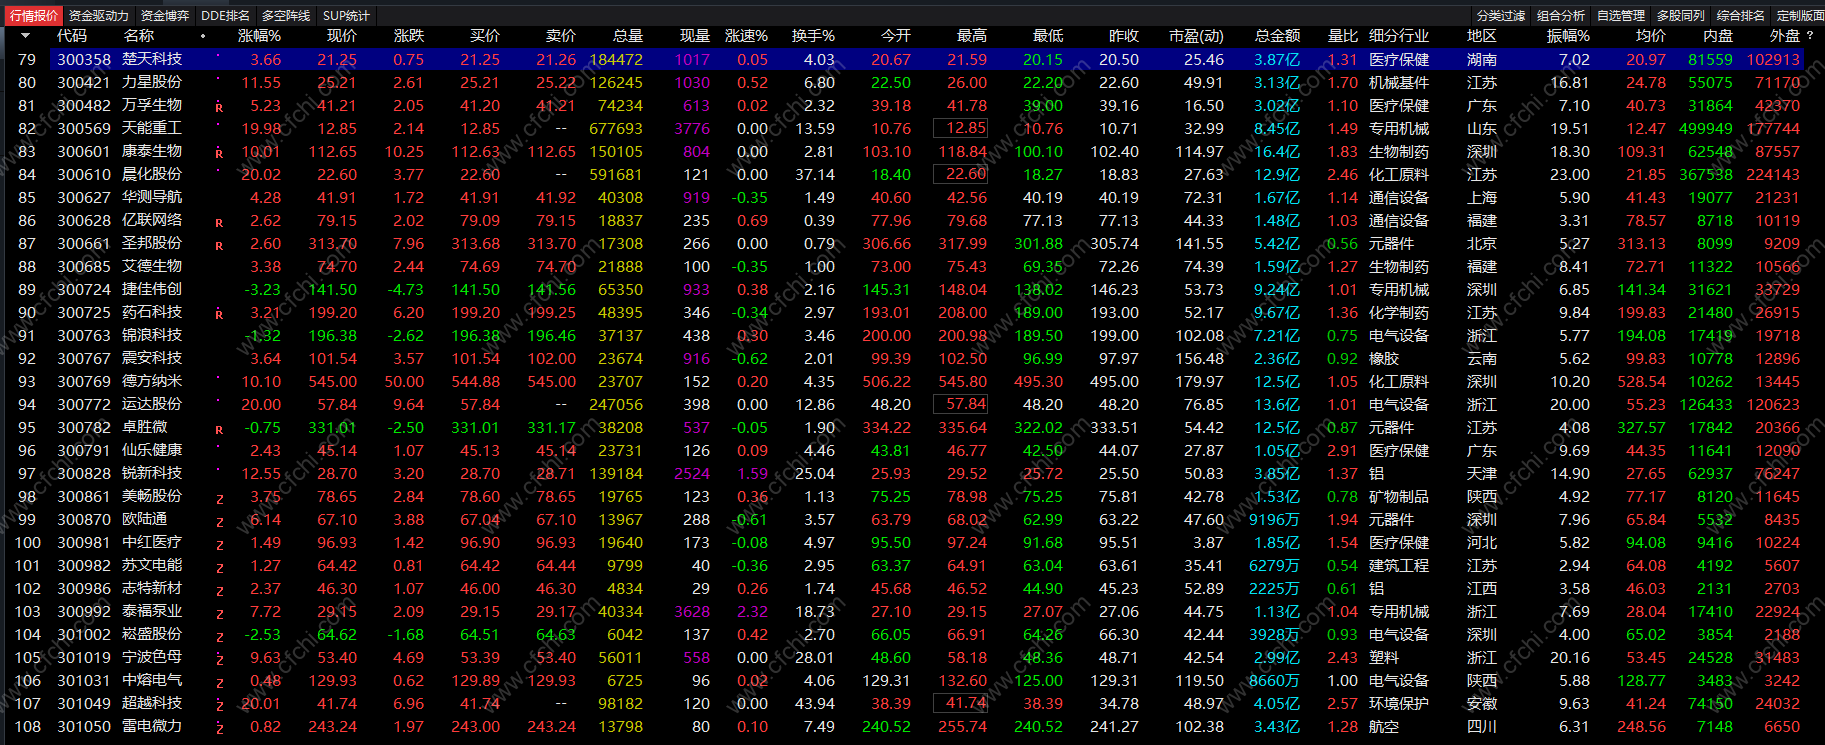Open 自选管理
1825x745 pixels.
pos(1621,16)
